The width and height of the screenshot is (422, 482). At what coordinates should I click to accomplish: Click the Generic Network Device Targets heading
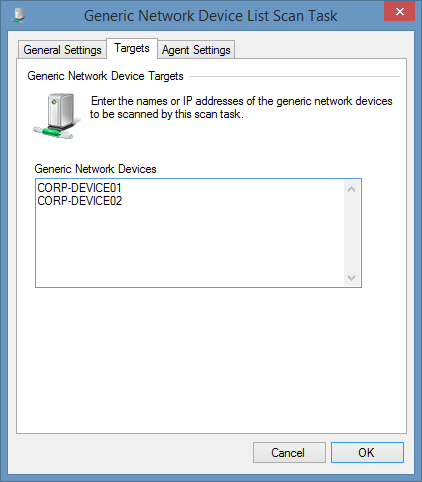[x=105, y=76]
